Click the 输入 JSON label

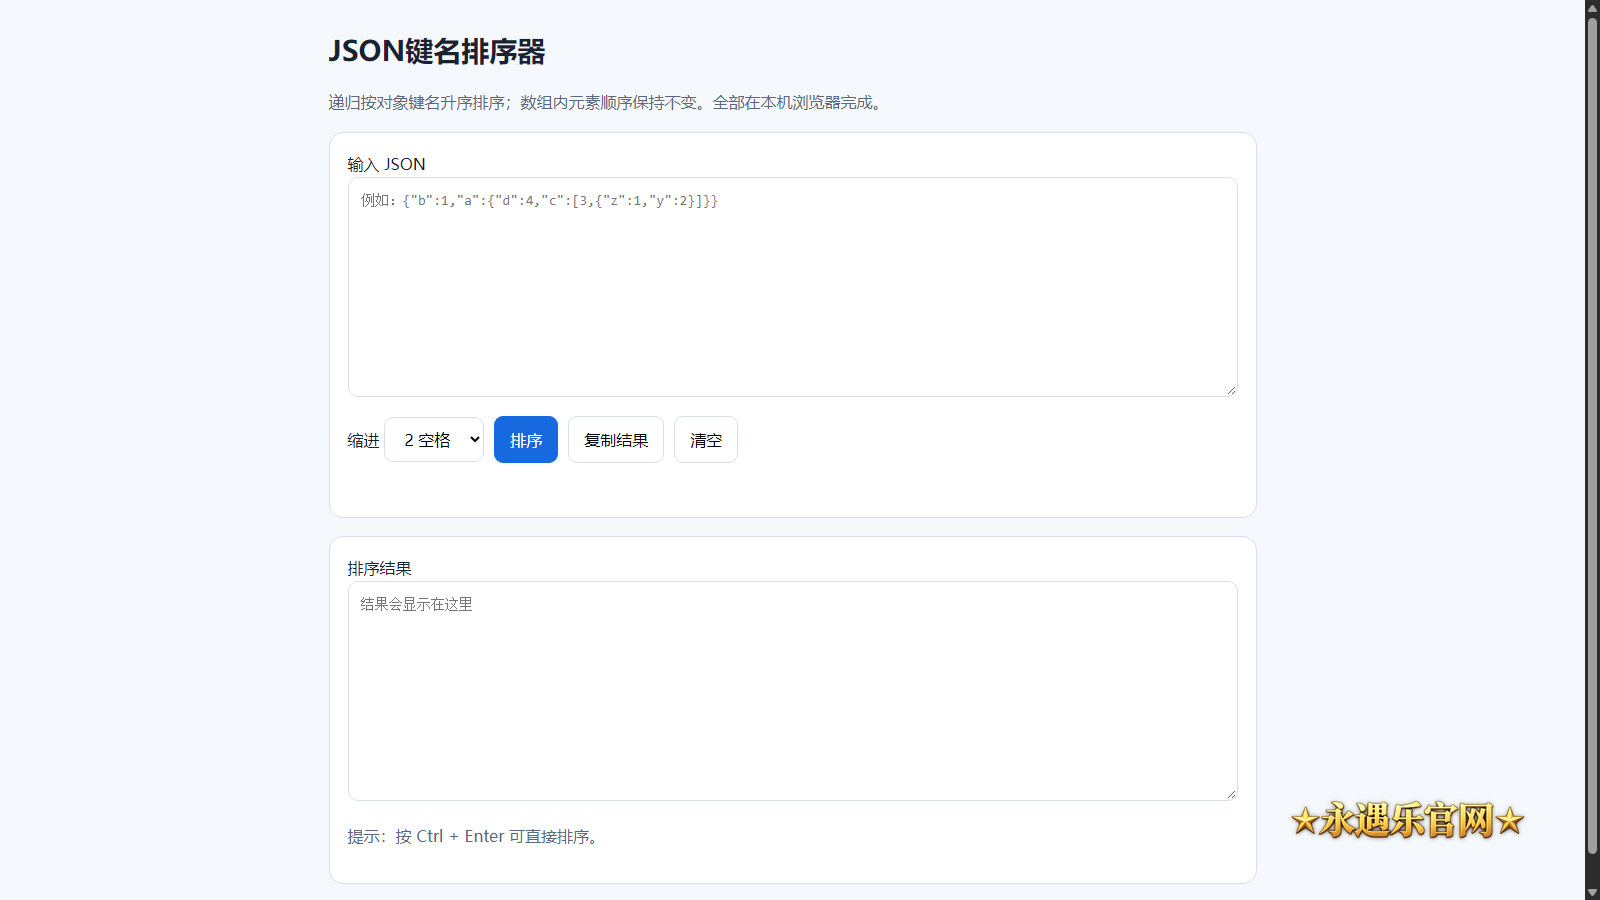click(x=387, y=164)
